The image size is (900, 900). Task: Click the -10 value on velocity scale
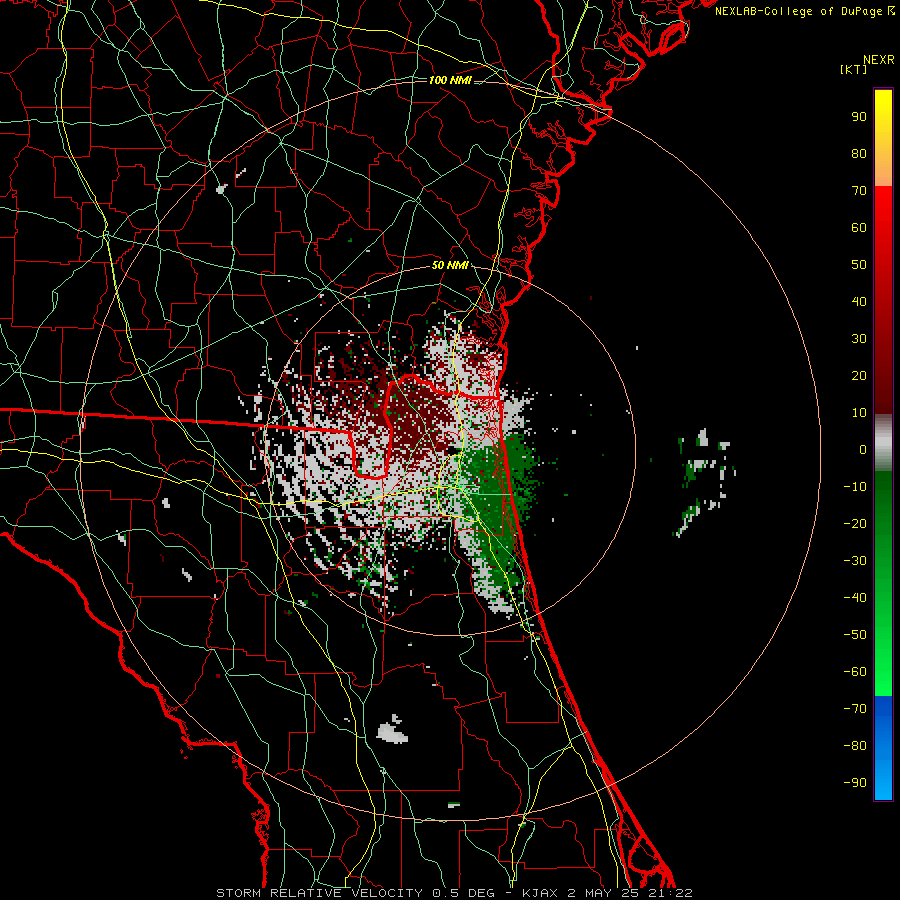855,487
